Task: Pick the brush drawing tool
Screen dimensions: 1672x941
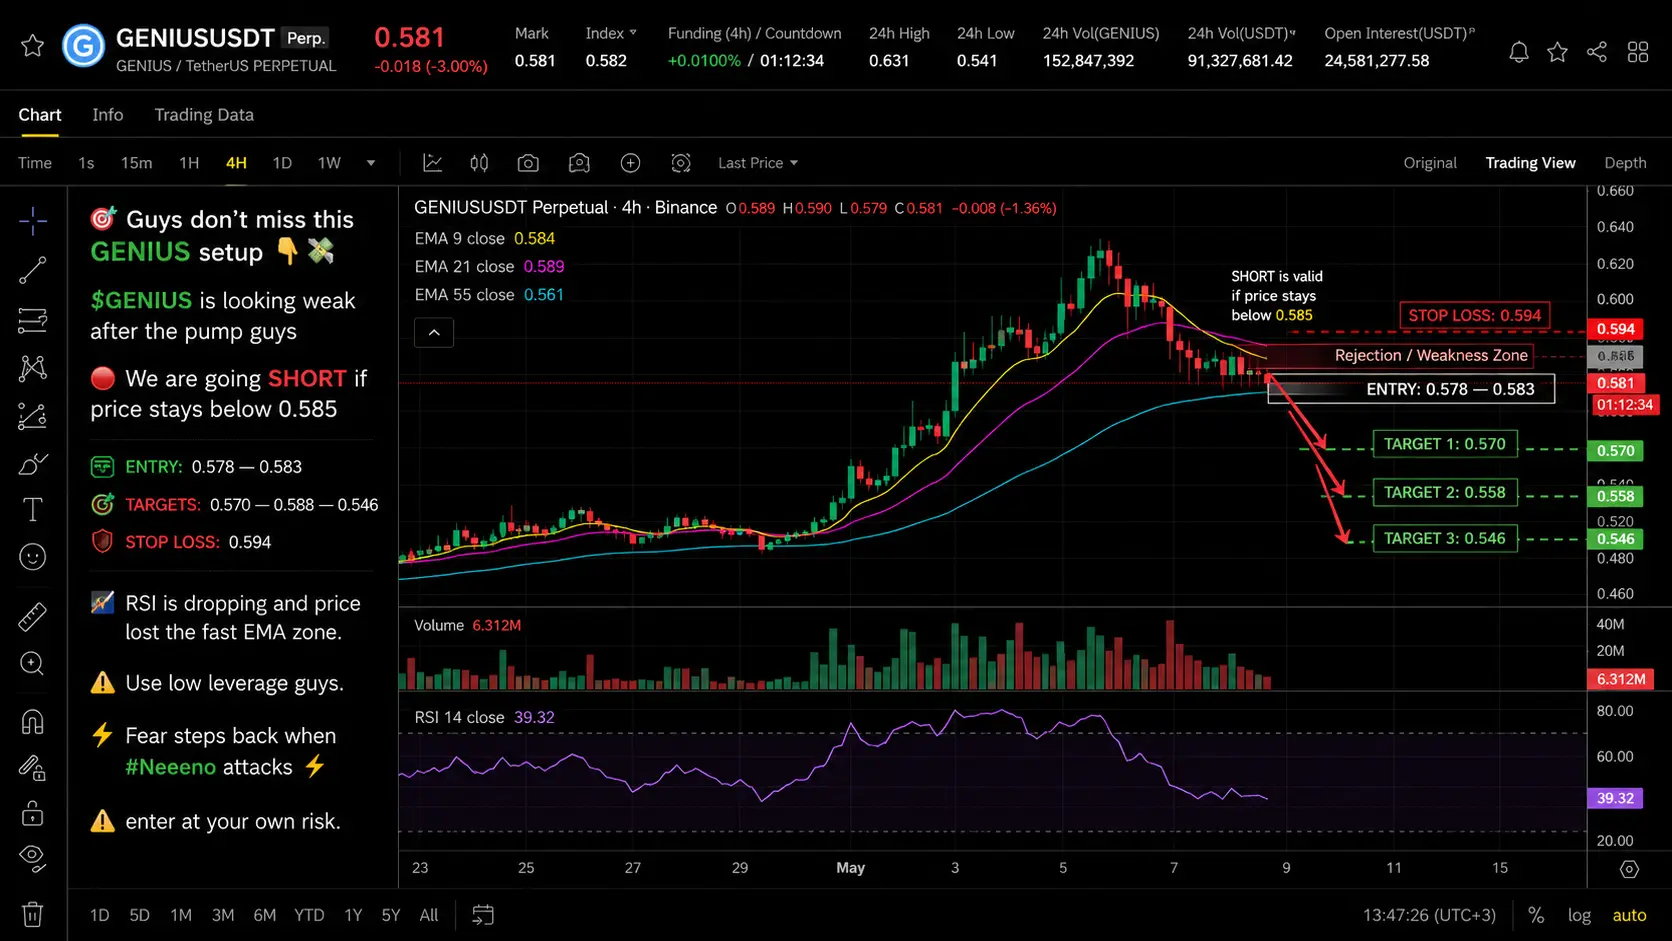Action: (x=33, y=464)
